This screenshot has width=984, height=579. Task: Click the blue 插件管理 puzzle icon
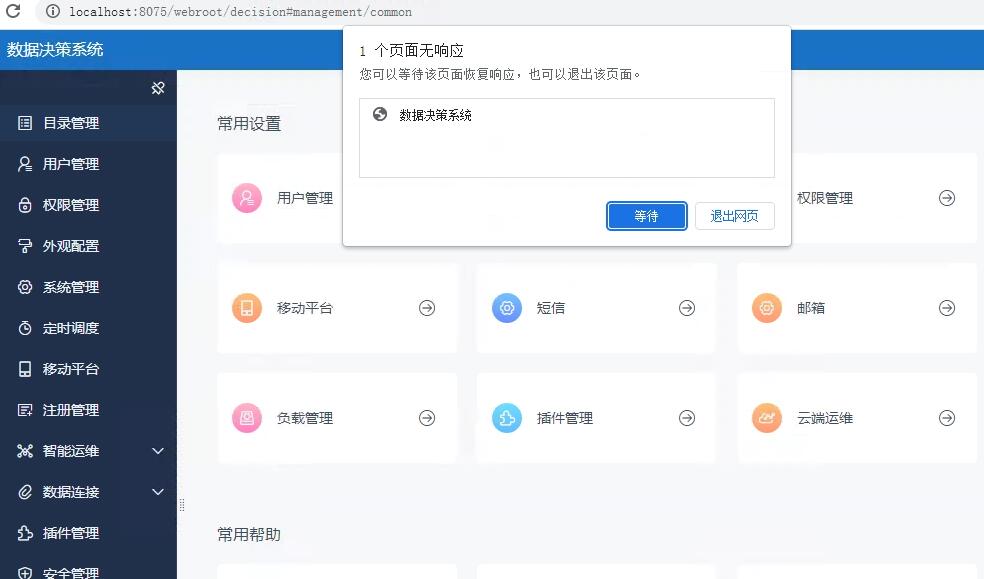point(507,418)
